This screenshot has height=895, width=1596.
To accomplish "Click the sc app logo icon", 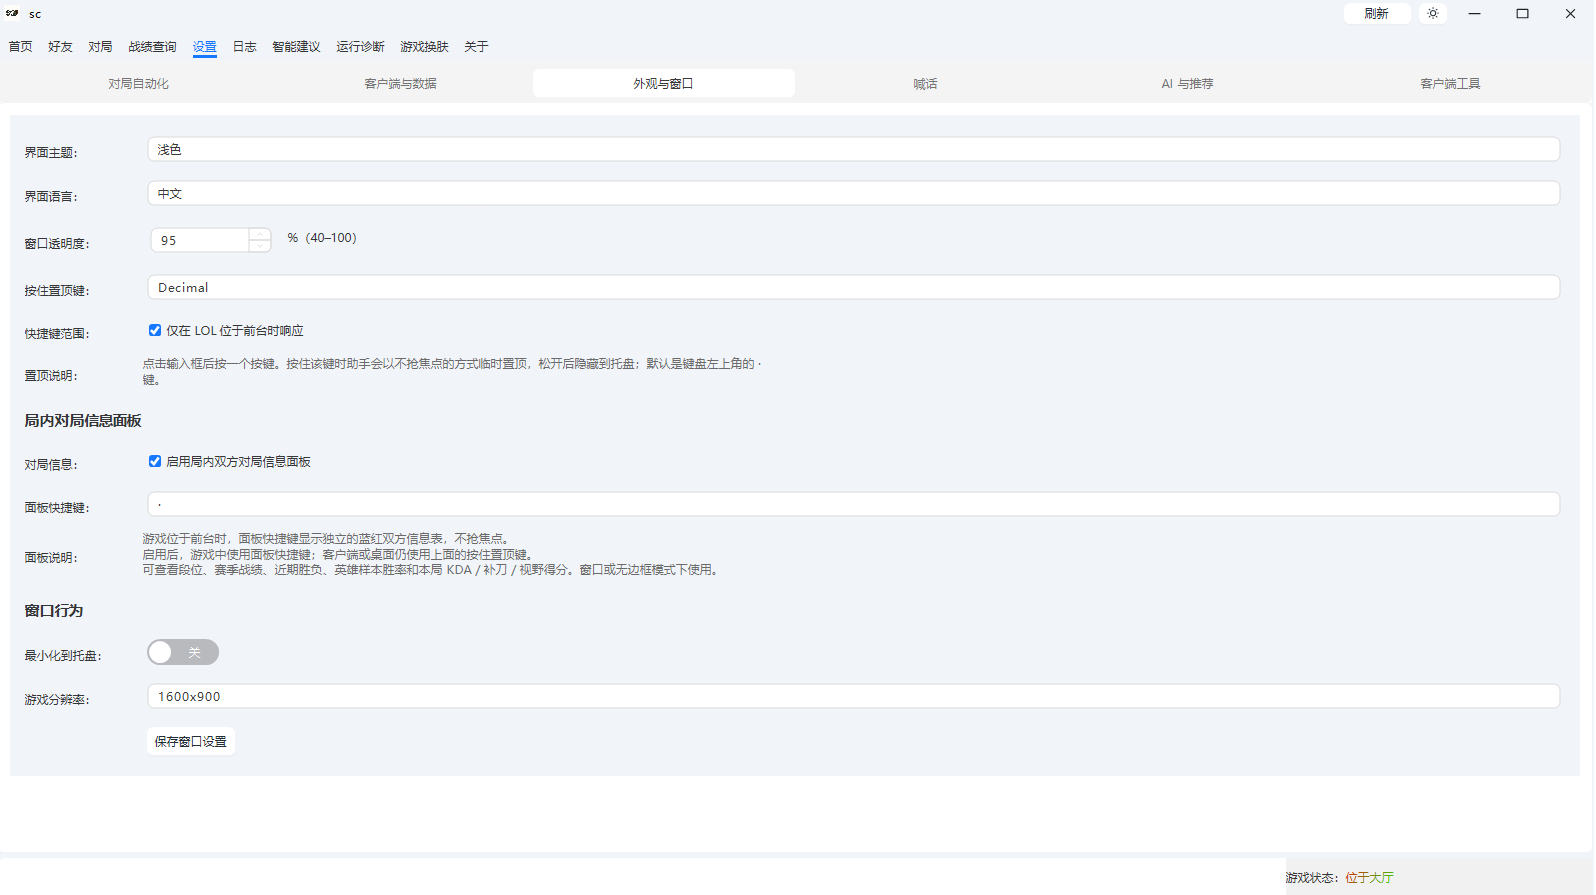I will tap(12, 13).
